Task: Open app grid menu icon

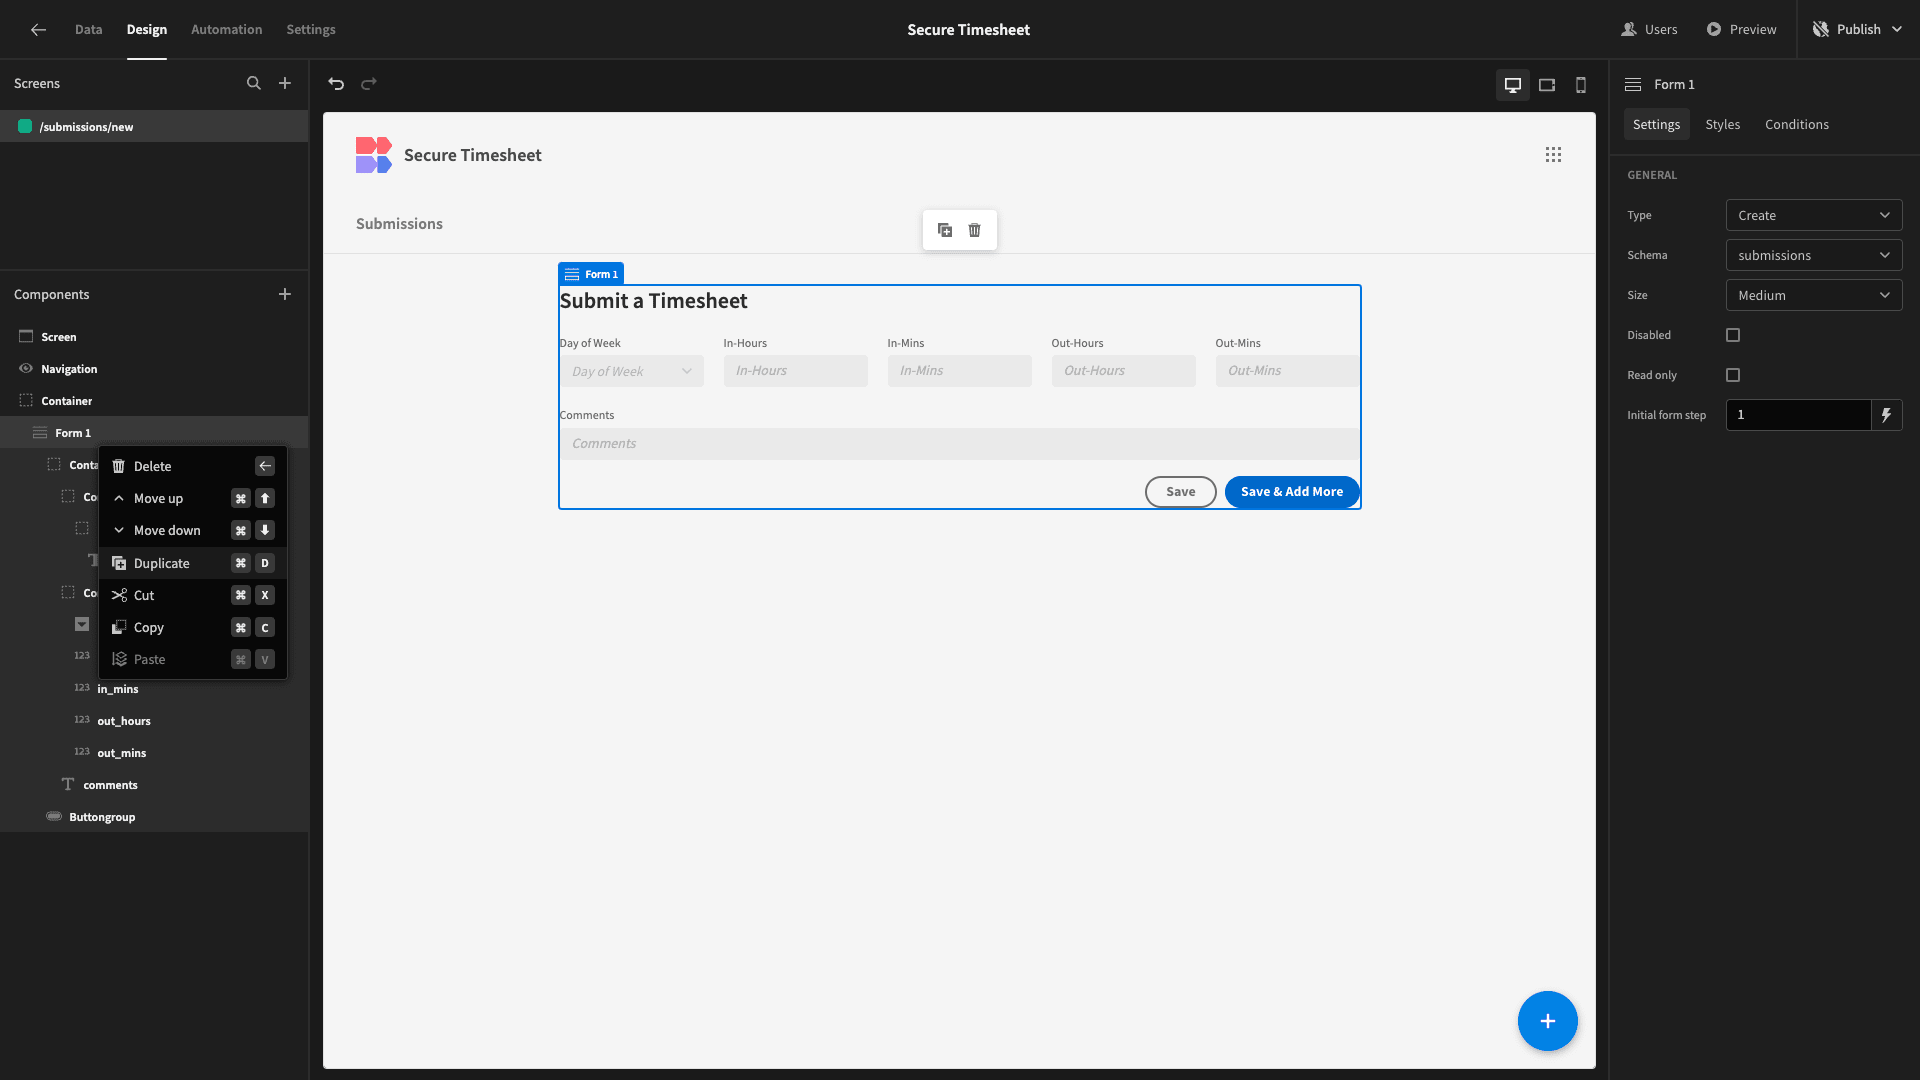Action: pyautogui.click(x=1553, y=155)
